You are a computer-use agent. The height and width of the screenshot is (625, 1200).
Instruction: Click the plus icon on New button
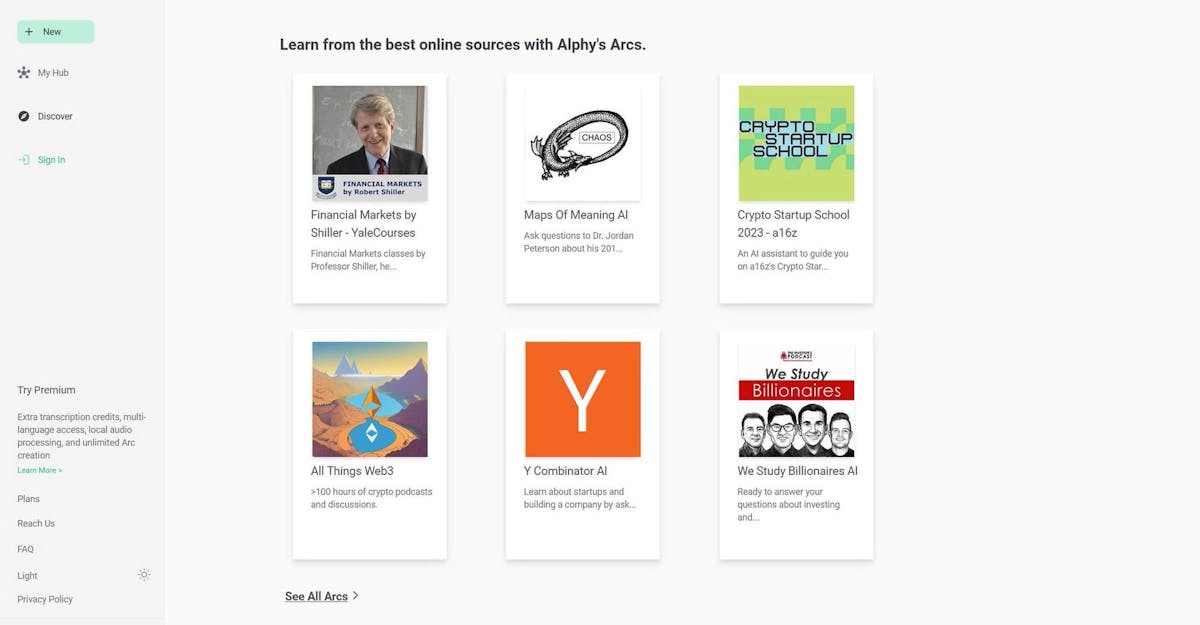tap(29, 32)
